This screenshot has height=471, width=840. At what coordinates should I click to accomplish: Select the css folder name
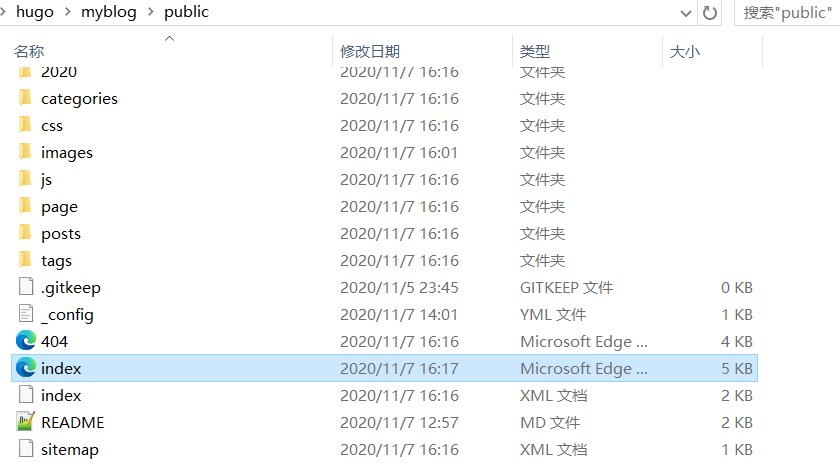[52, 126]
